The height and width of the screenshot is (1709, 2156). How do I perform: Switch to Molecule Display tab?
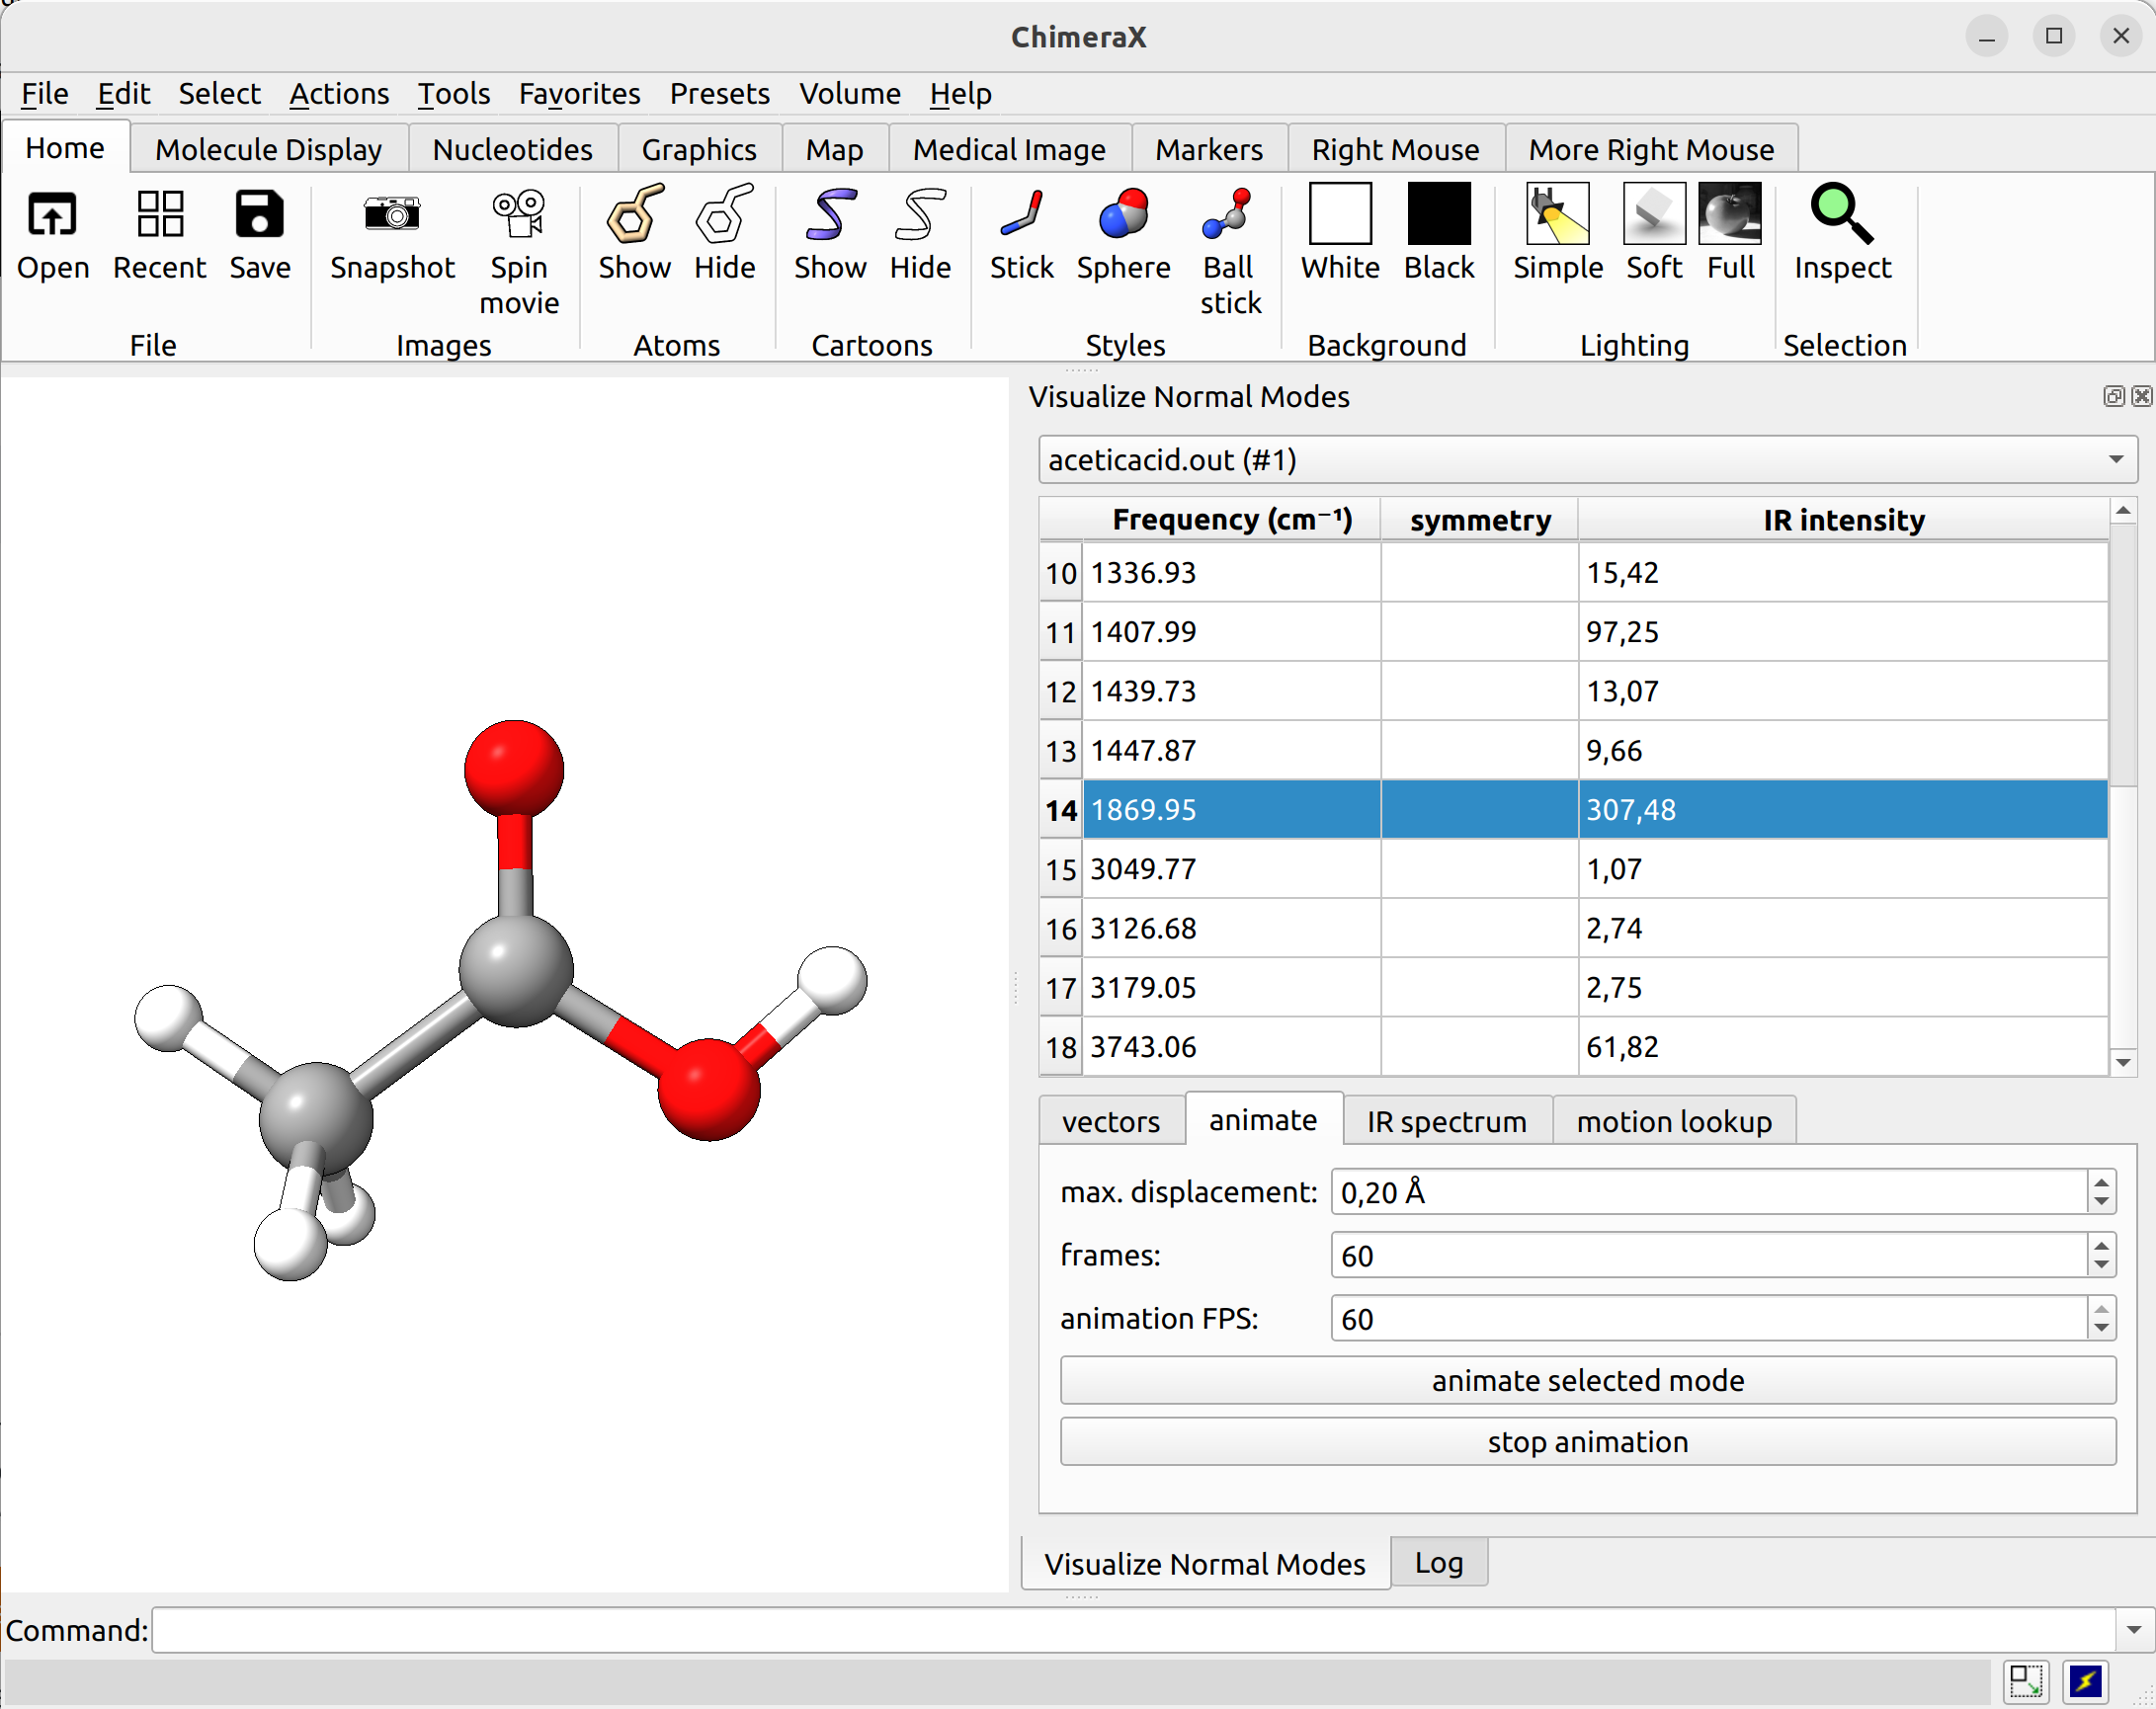pyautogui.click(x=268, y=149)
